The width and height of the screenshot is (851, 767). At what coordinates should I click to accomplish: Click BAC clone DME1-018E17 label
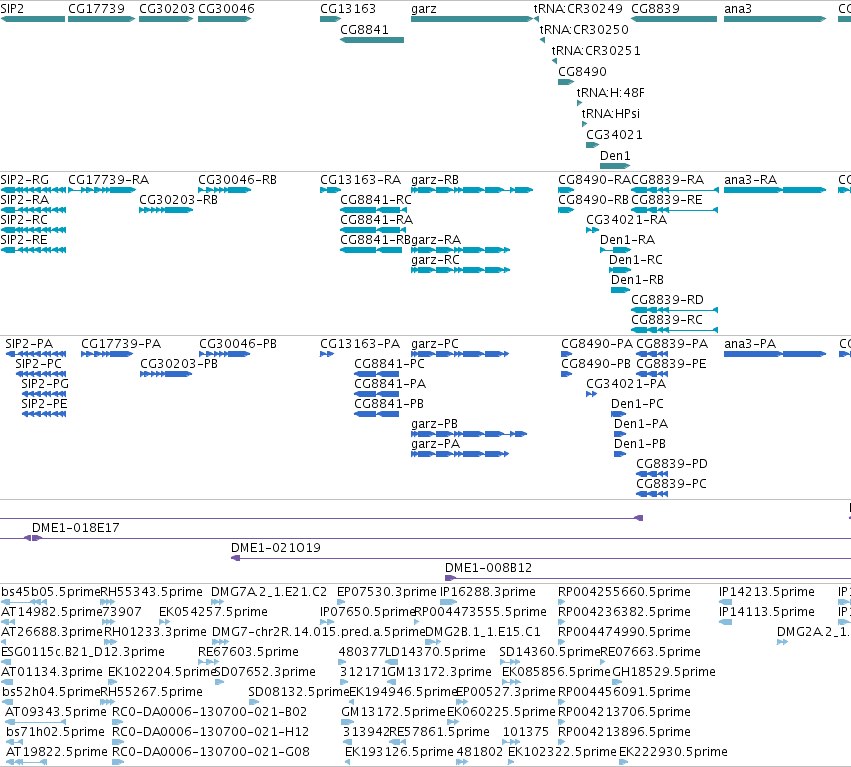(x=75, y=528)
